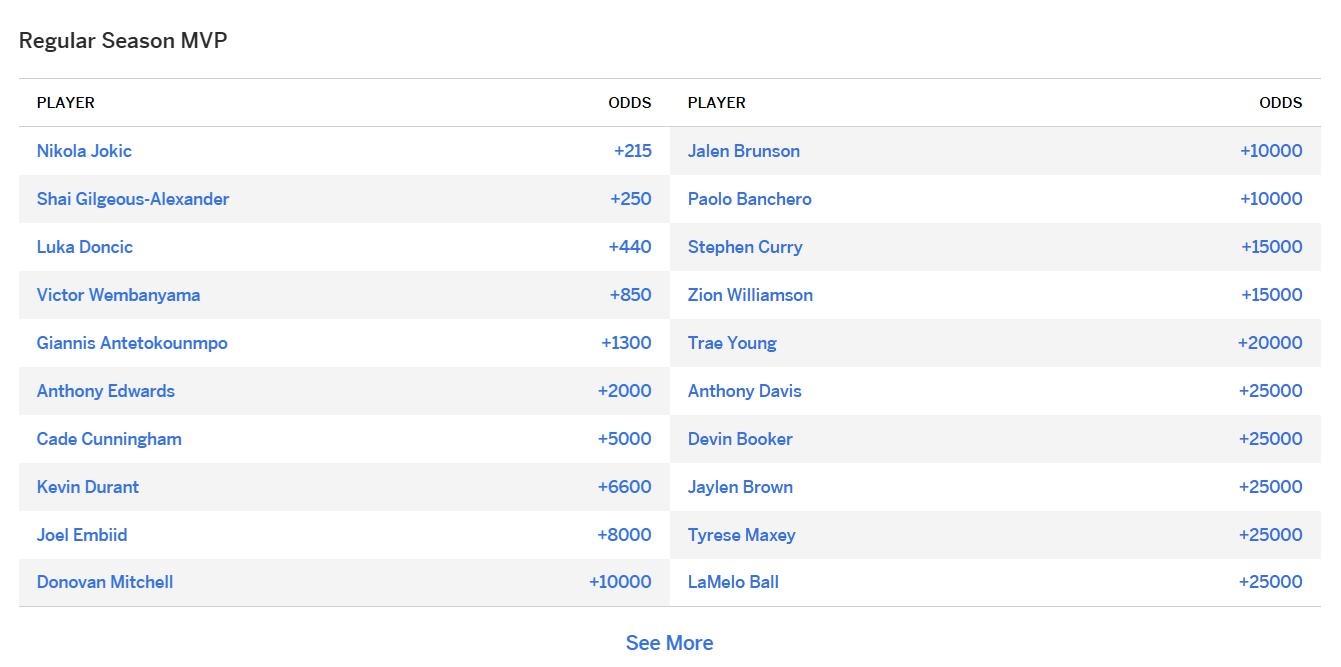Click Donovan Mitchell's name
Viewport: 1341px width, 667px height.
point(105,582)
